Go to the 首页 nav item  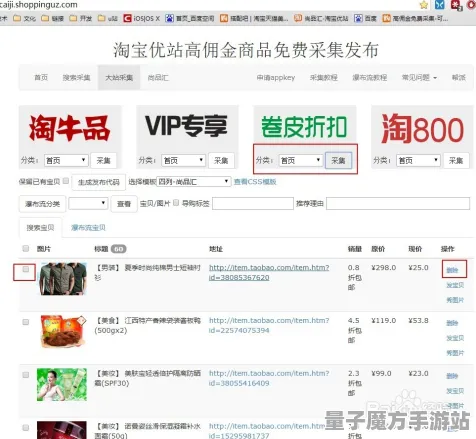pos(41,78)
